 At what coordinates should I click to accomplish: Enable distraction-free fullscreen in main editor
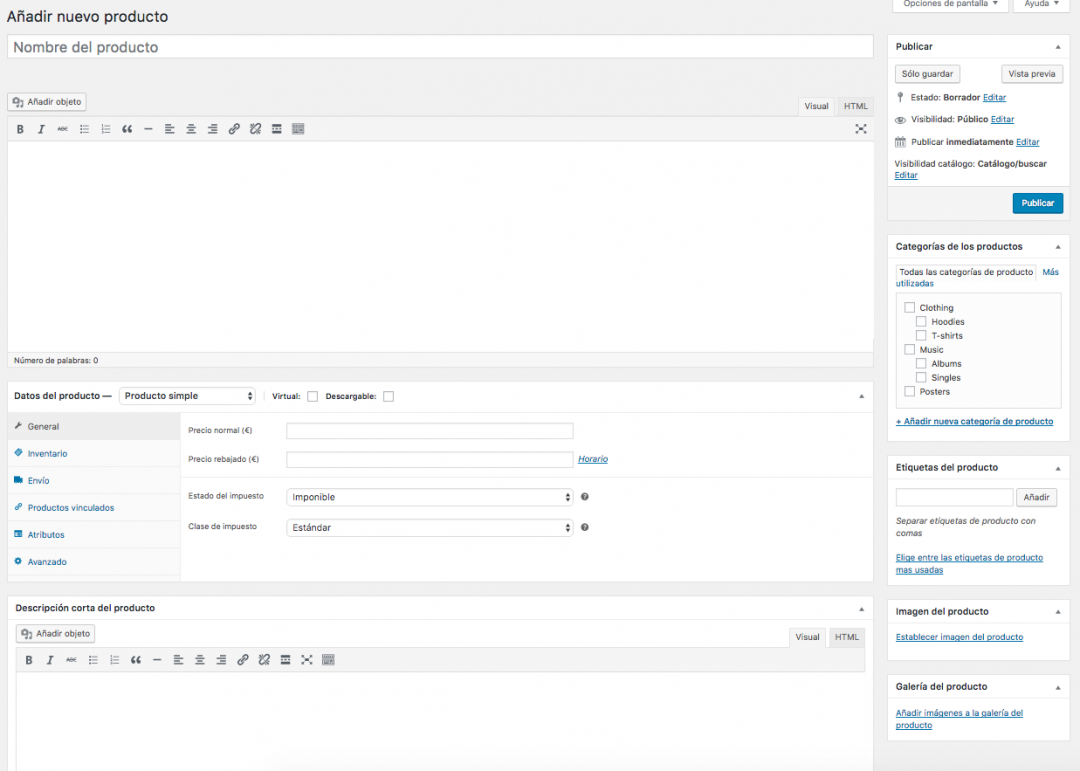(861, 129)
